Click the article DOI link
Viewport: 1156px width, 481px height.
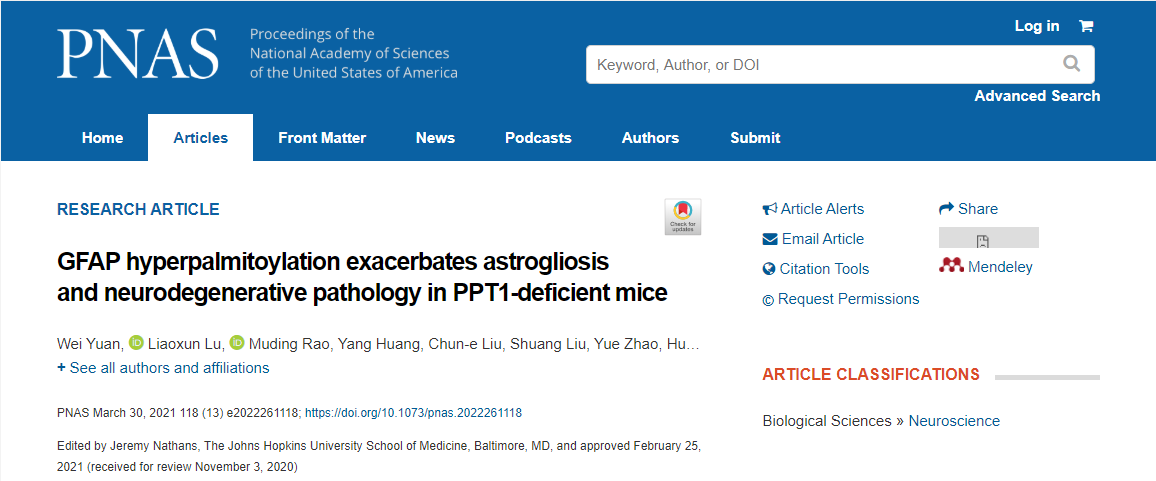coord(413,413)
